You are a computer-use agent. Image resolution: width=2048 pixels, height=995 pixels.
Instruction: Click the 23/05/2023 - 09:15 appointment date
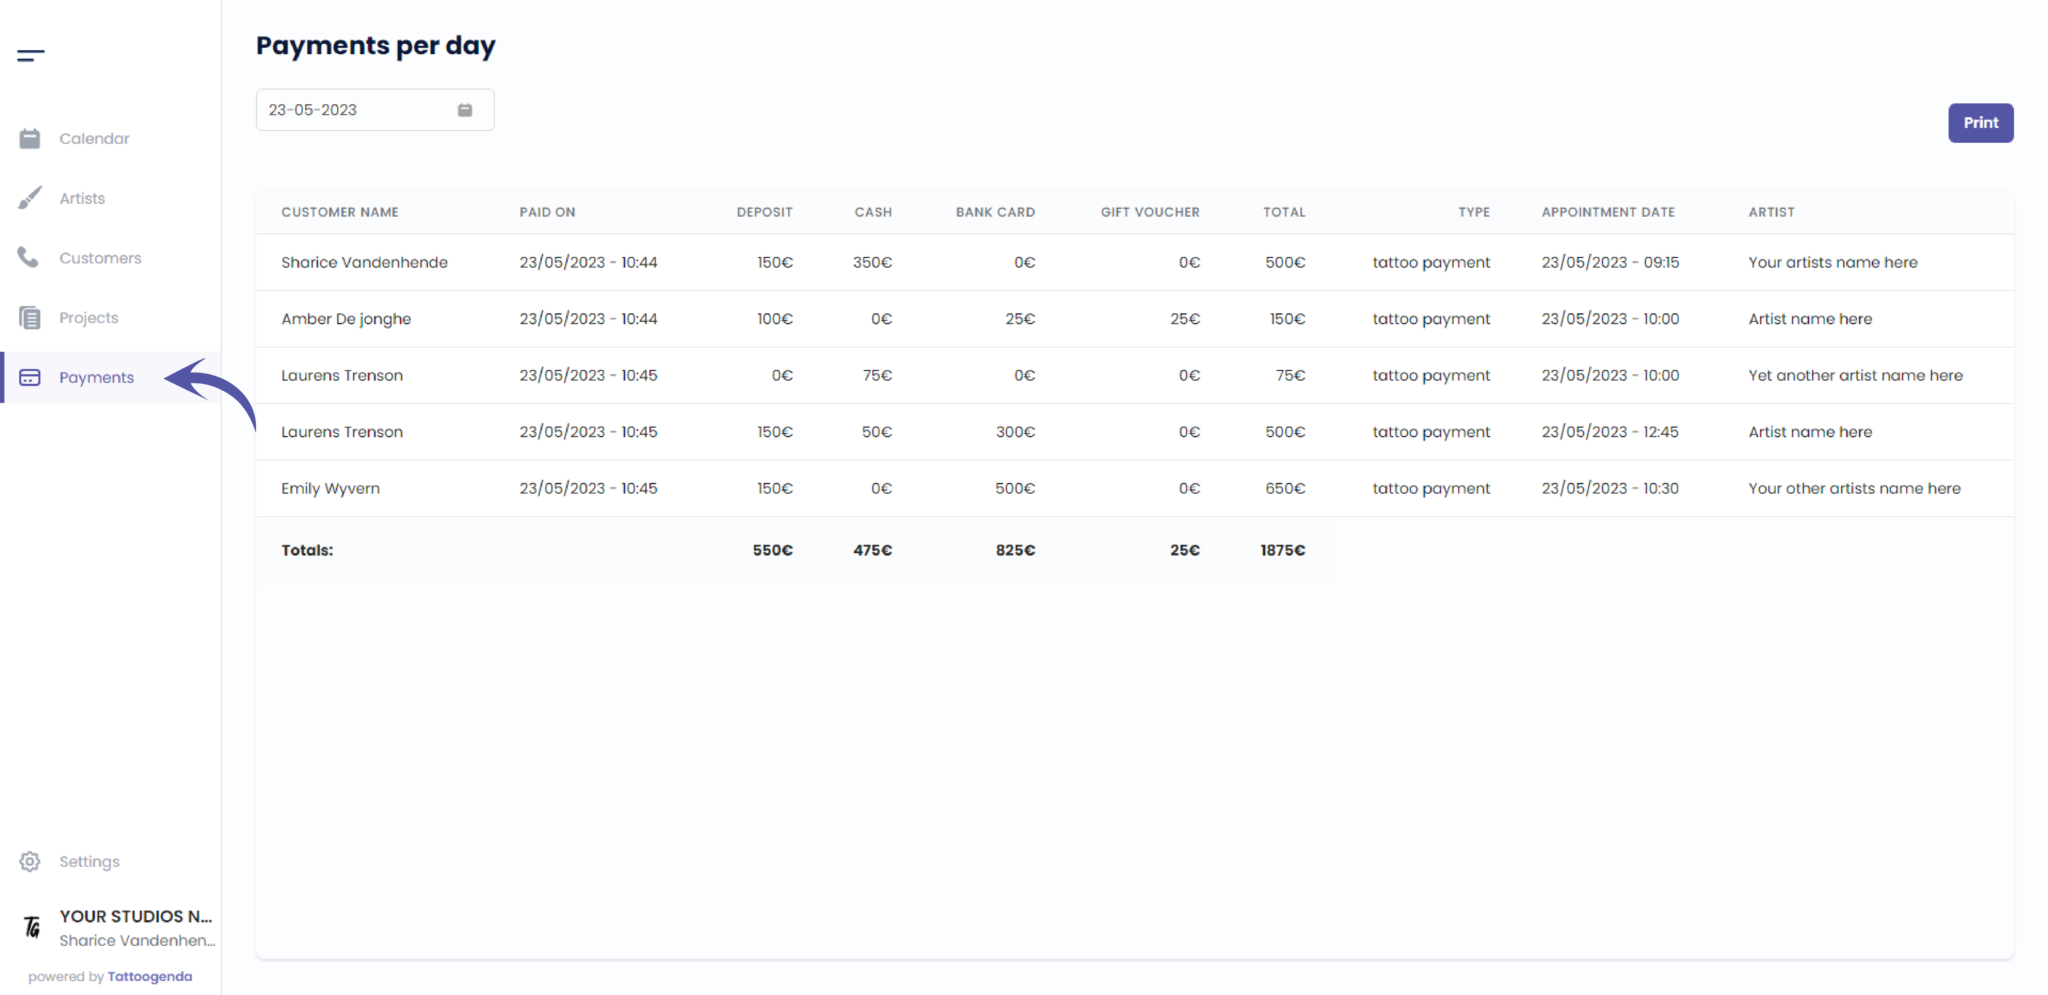[x=1610, y=262]
